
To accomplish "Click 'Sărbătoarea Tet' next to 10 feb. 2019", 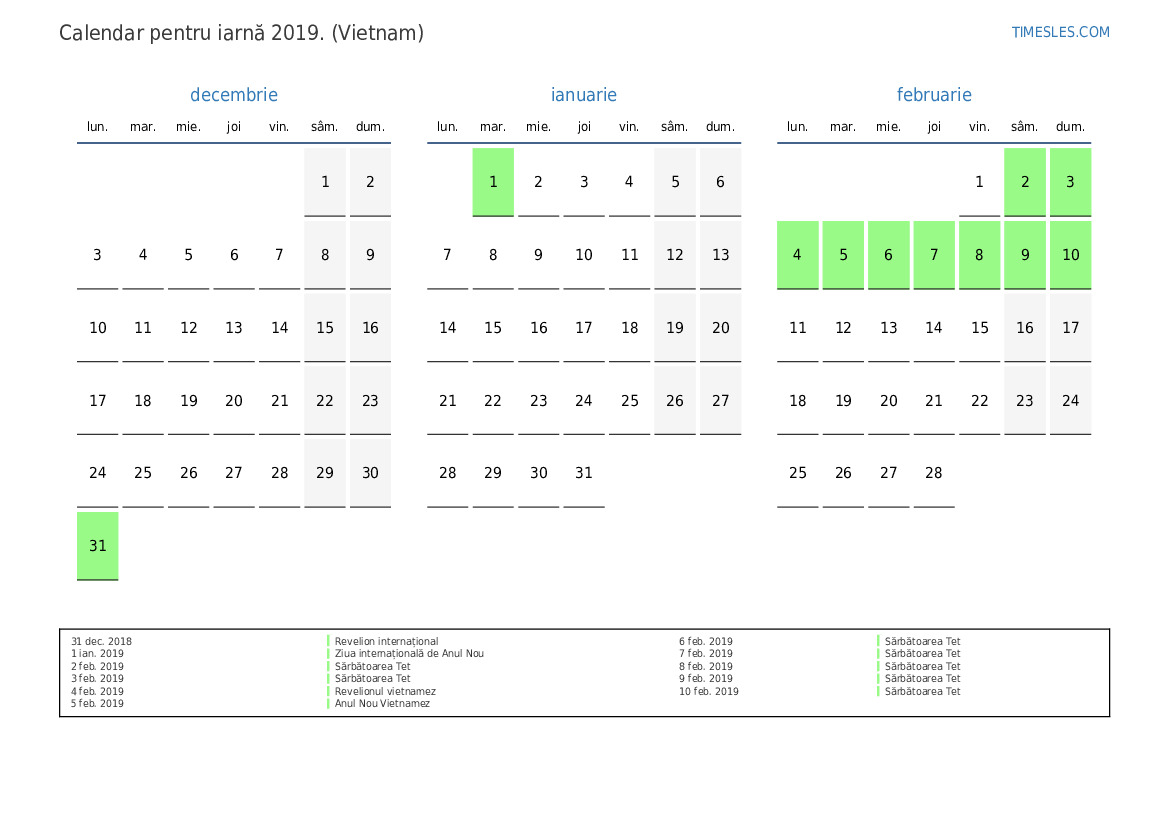I will (x=922, y=691).
